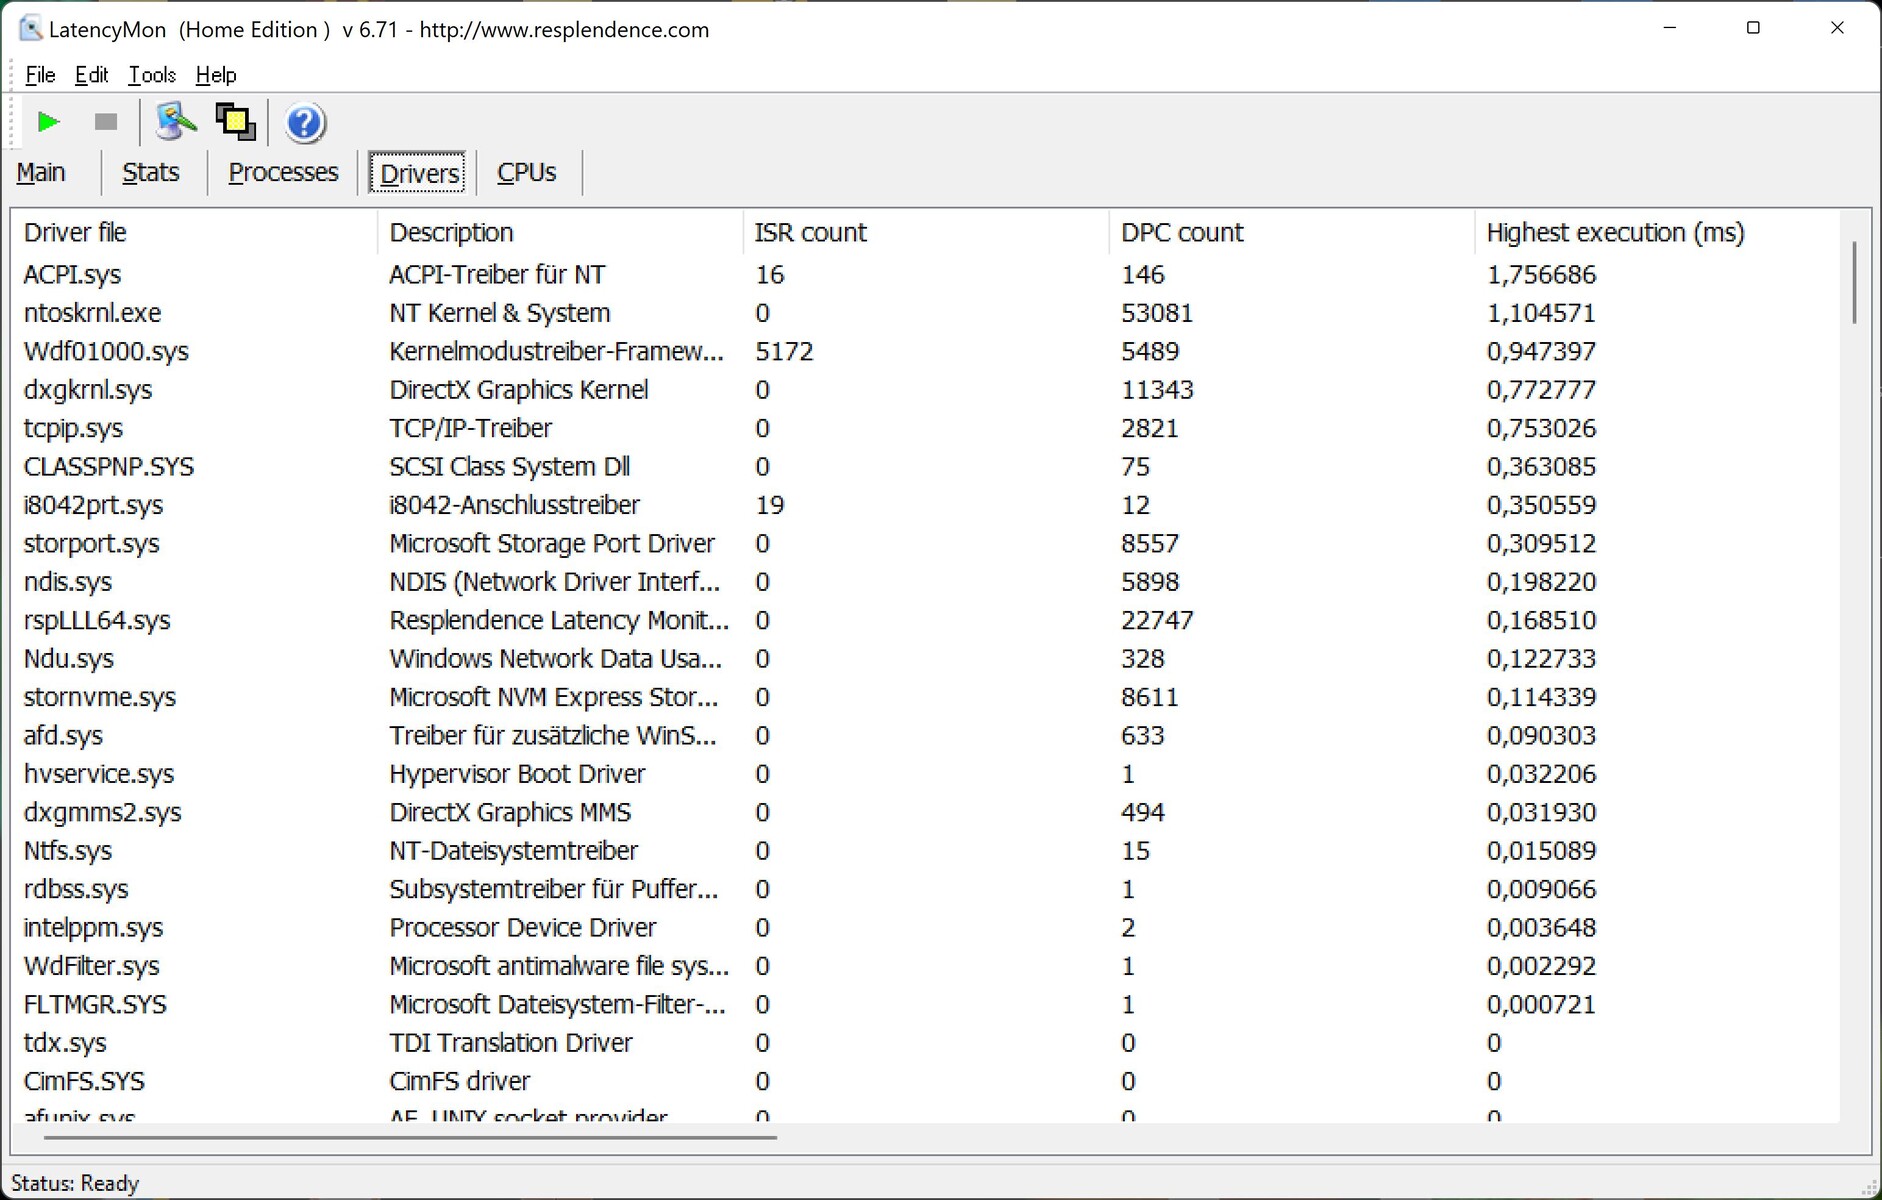This screenshot has height=1200, width=1882.
Task: Sort by the DPC count column header
Action: click(x=1182, y=233)
